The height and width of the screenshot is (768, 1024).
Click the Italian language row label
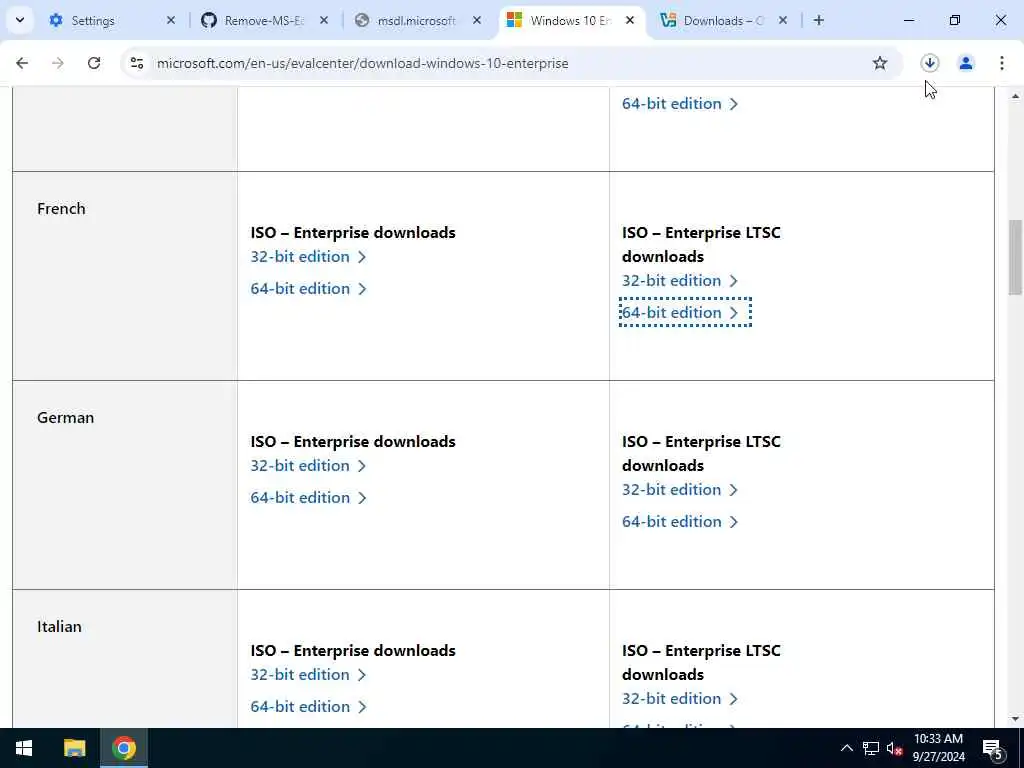59,627
